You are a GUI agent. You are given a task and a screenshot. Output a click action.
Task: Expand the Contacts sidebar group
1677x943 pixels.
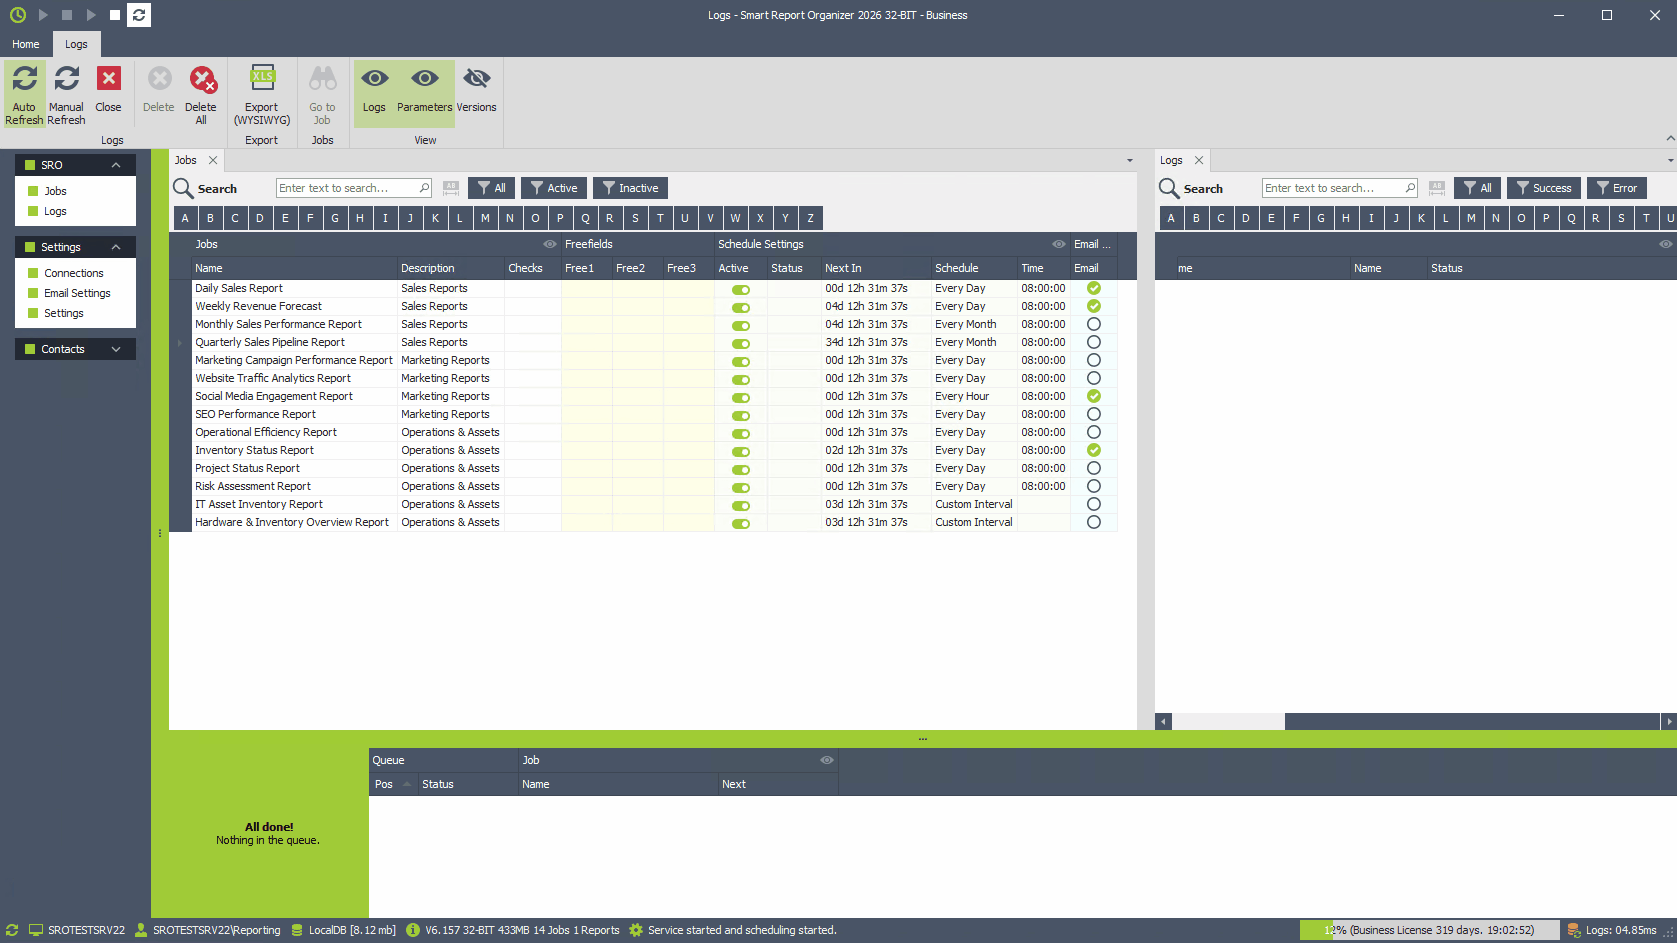(116, 349)
